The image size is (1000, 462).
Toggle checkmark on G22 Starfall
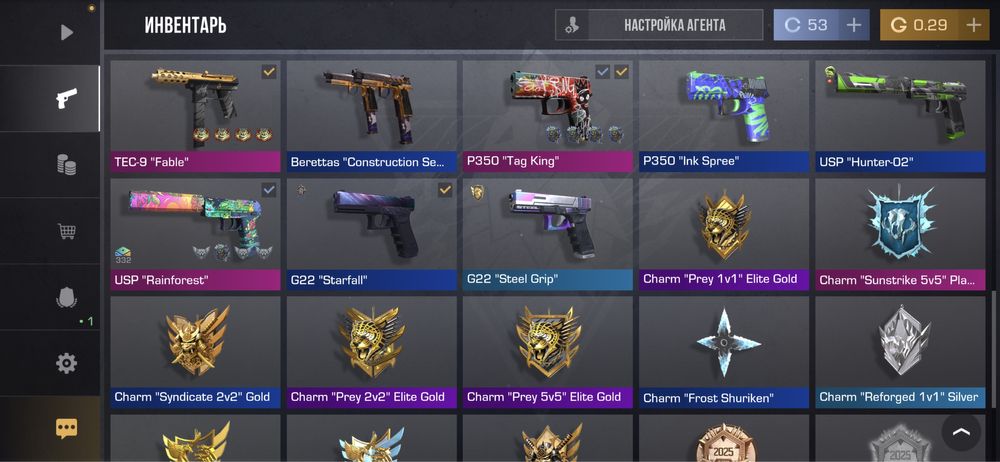(x=445, y=190)
